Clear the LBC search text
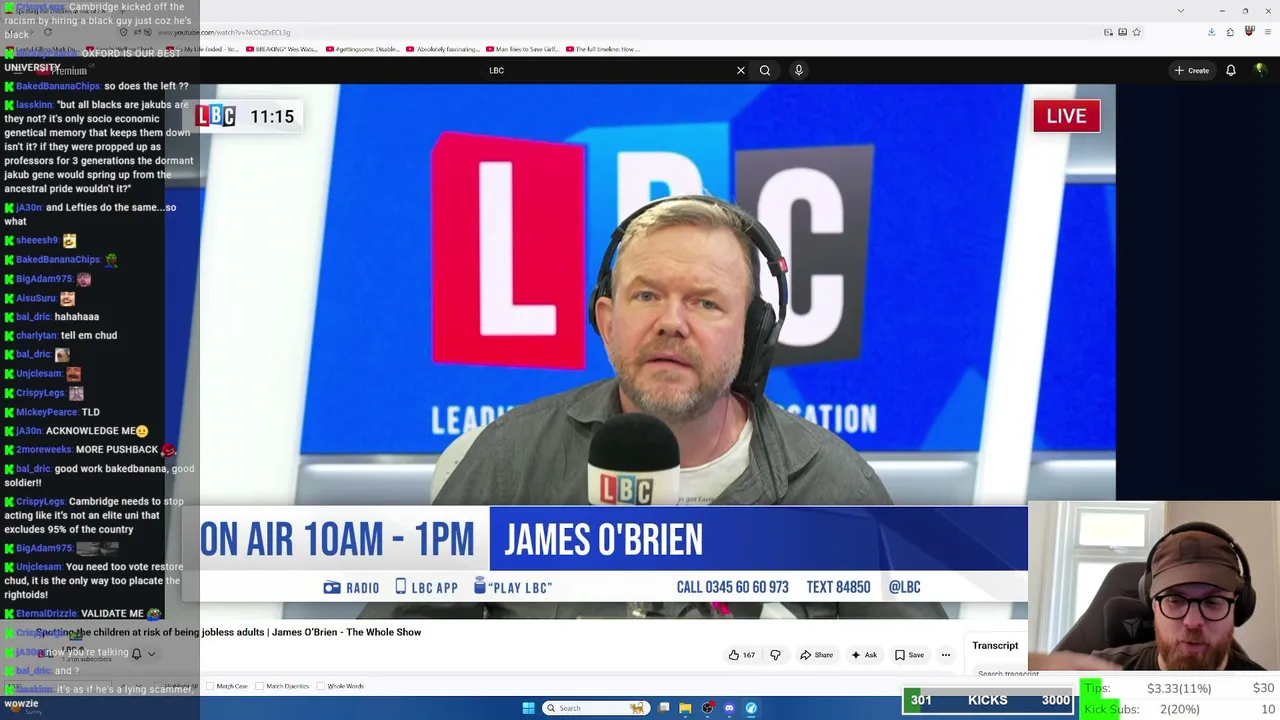 741,70
